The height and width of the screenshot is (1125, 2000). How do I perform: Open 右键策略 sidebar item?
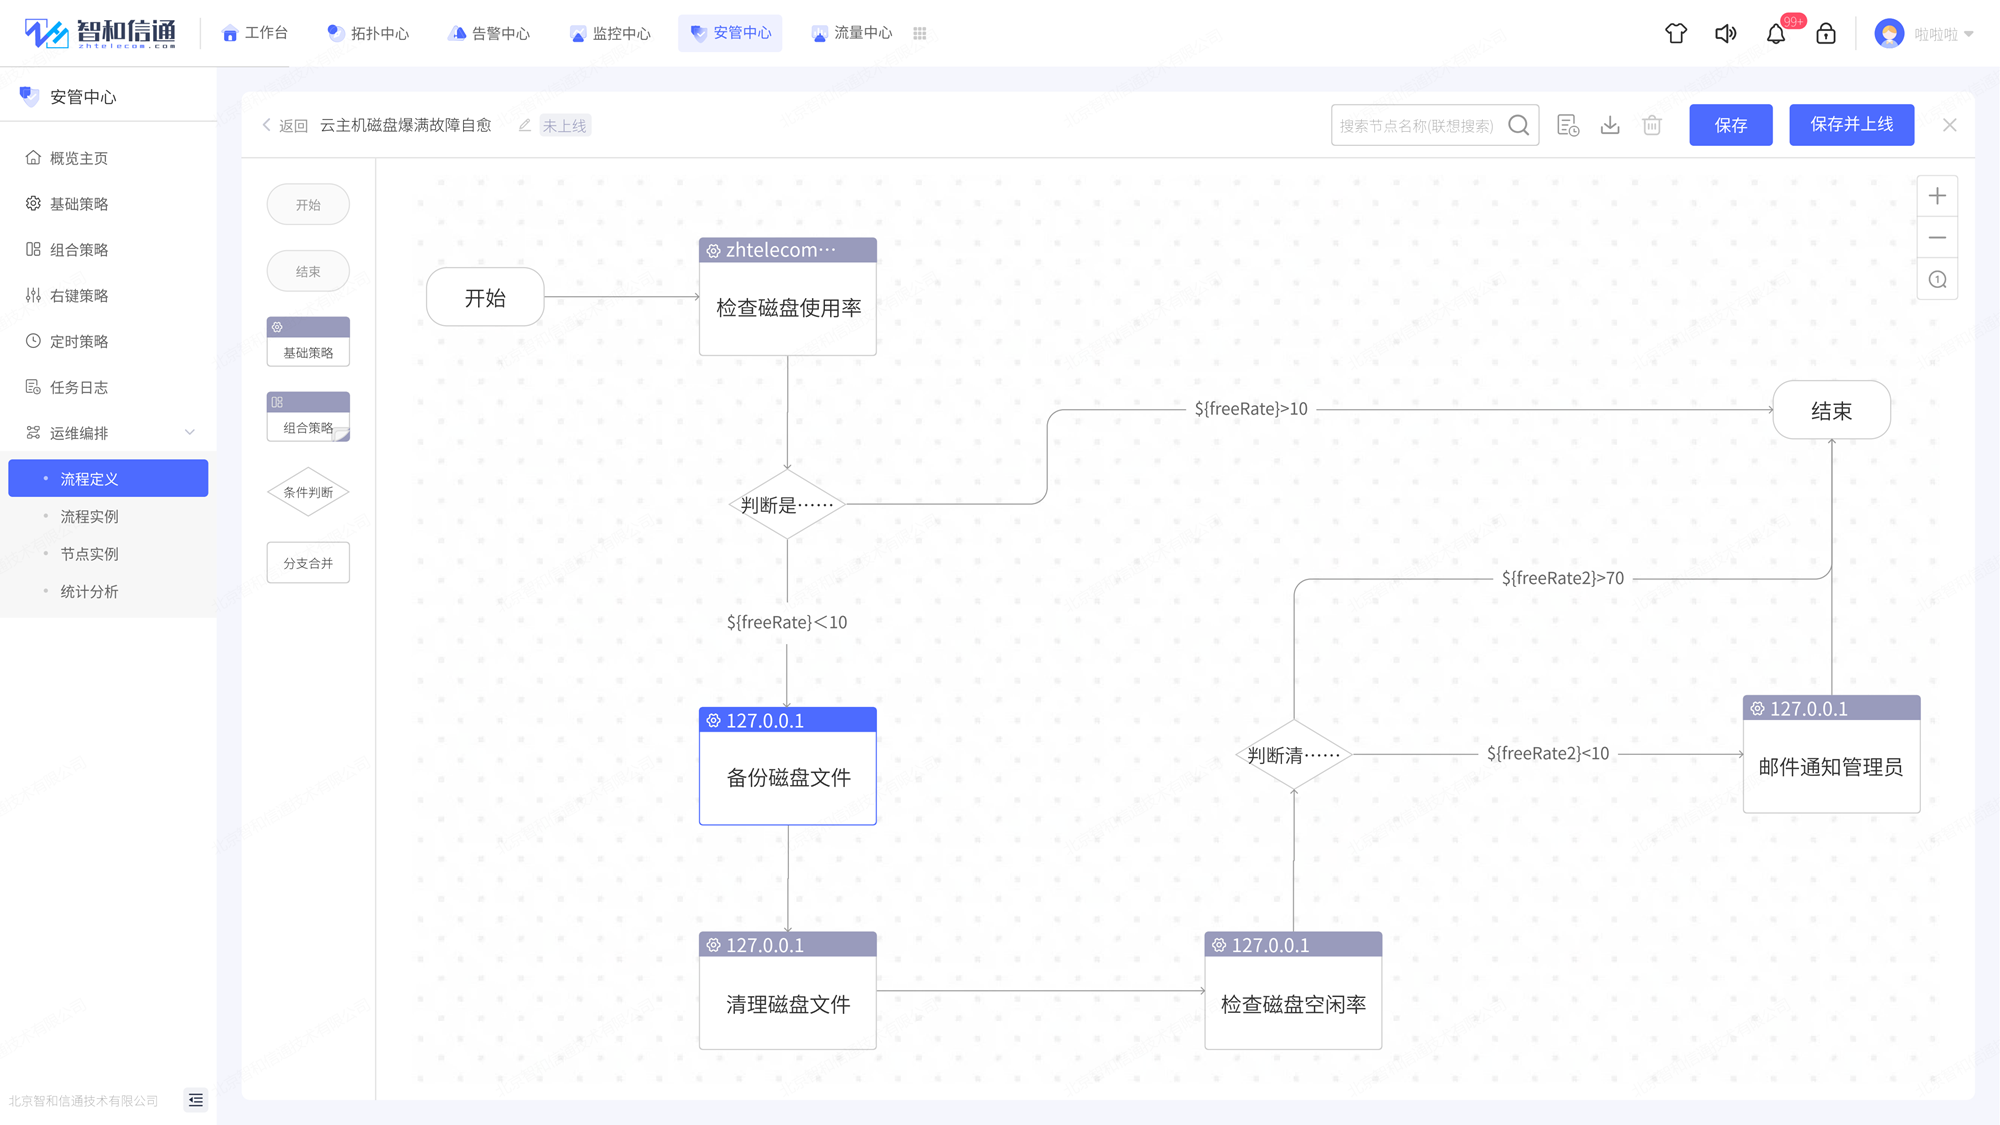(108, 296)
